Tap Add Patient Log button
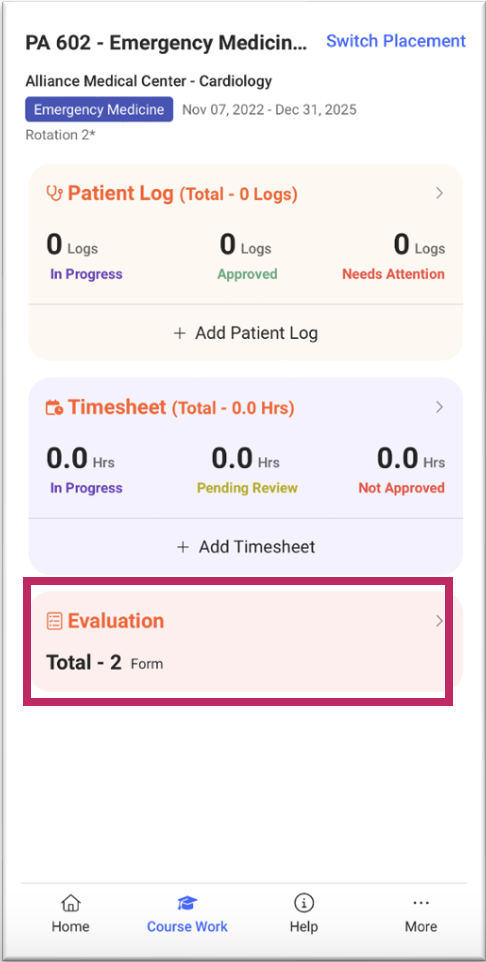 tap(245, 333)
